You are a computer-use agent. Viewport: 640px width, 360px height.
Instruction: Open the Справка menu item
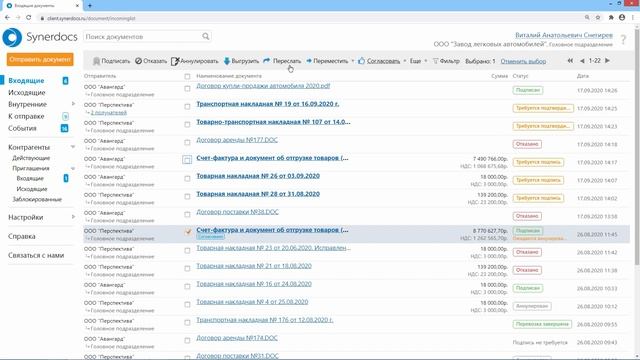point(22,236)
